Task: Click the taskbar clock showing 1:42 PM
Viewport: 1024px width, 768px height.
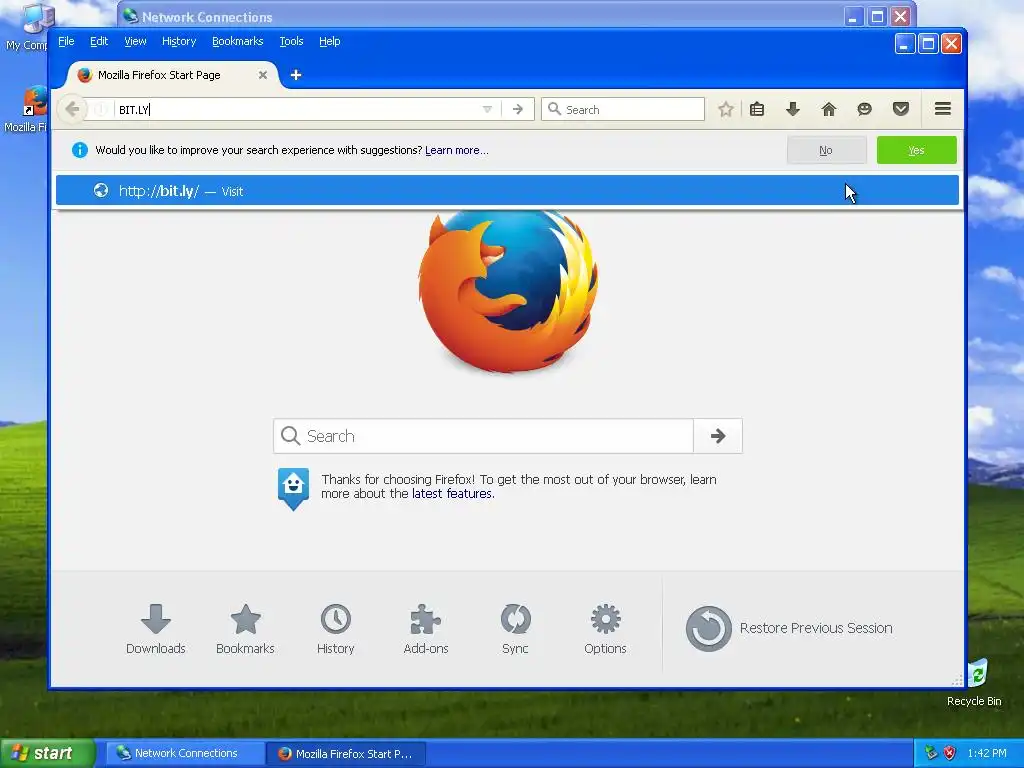Action: [987, 753]
